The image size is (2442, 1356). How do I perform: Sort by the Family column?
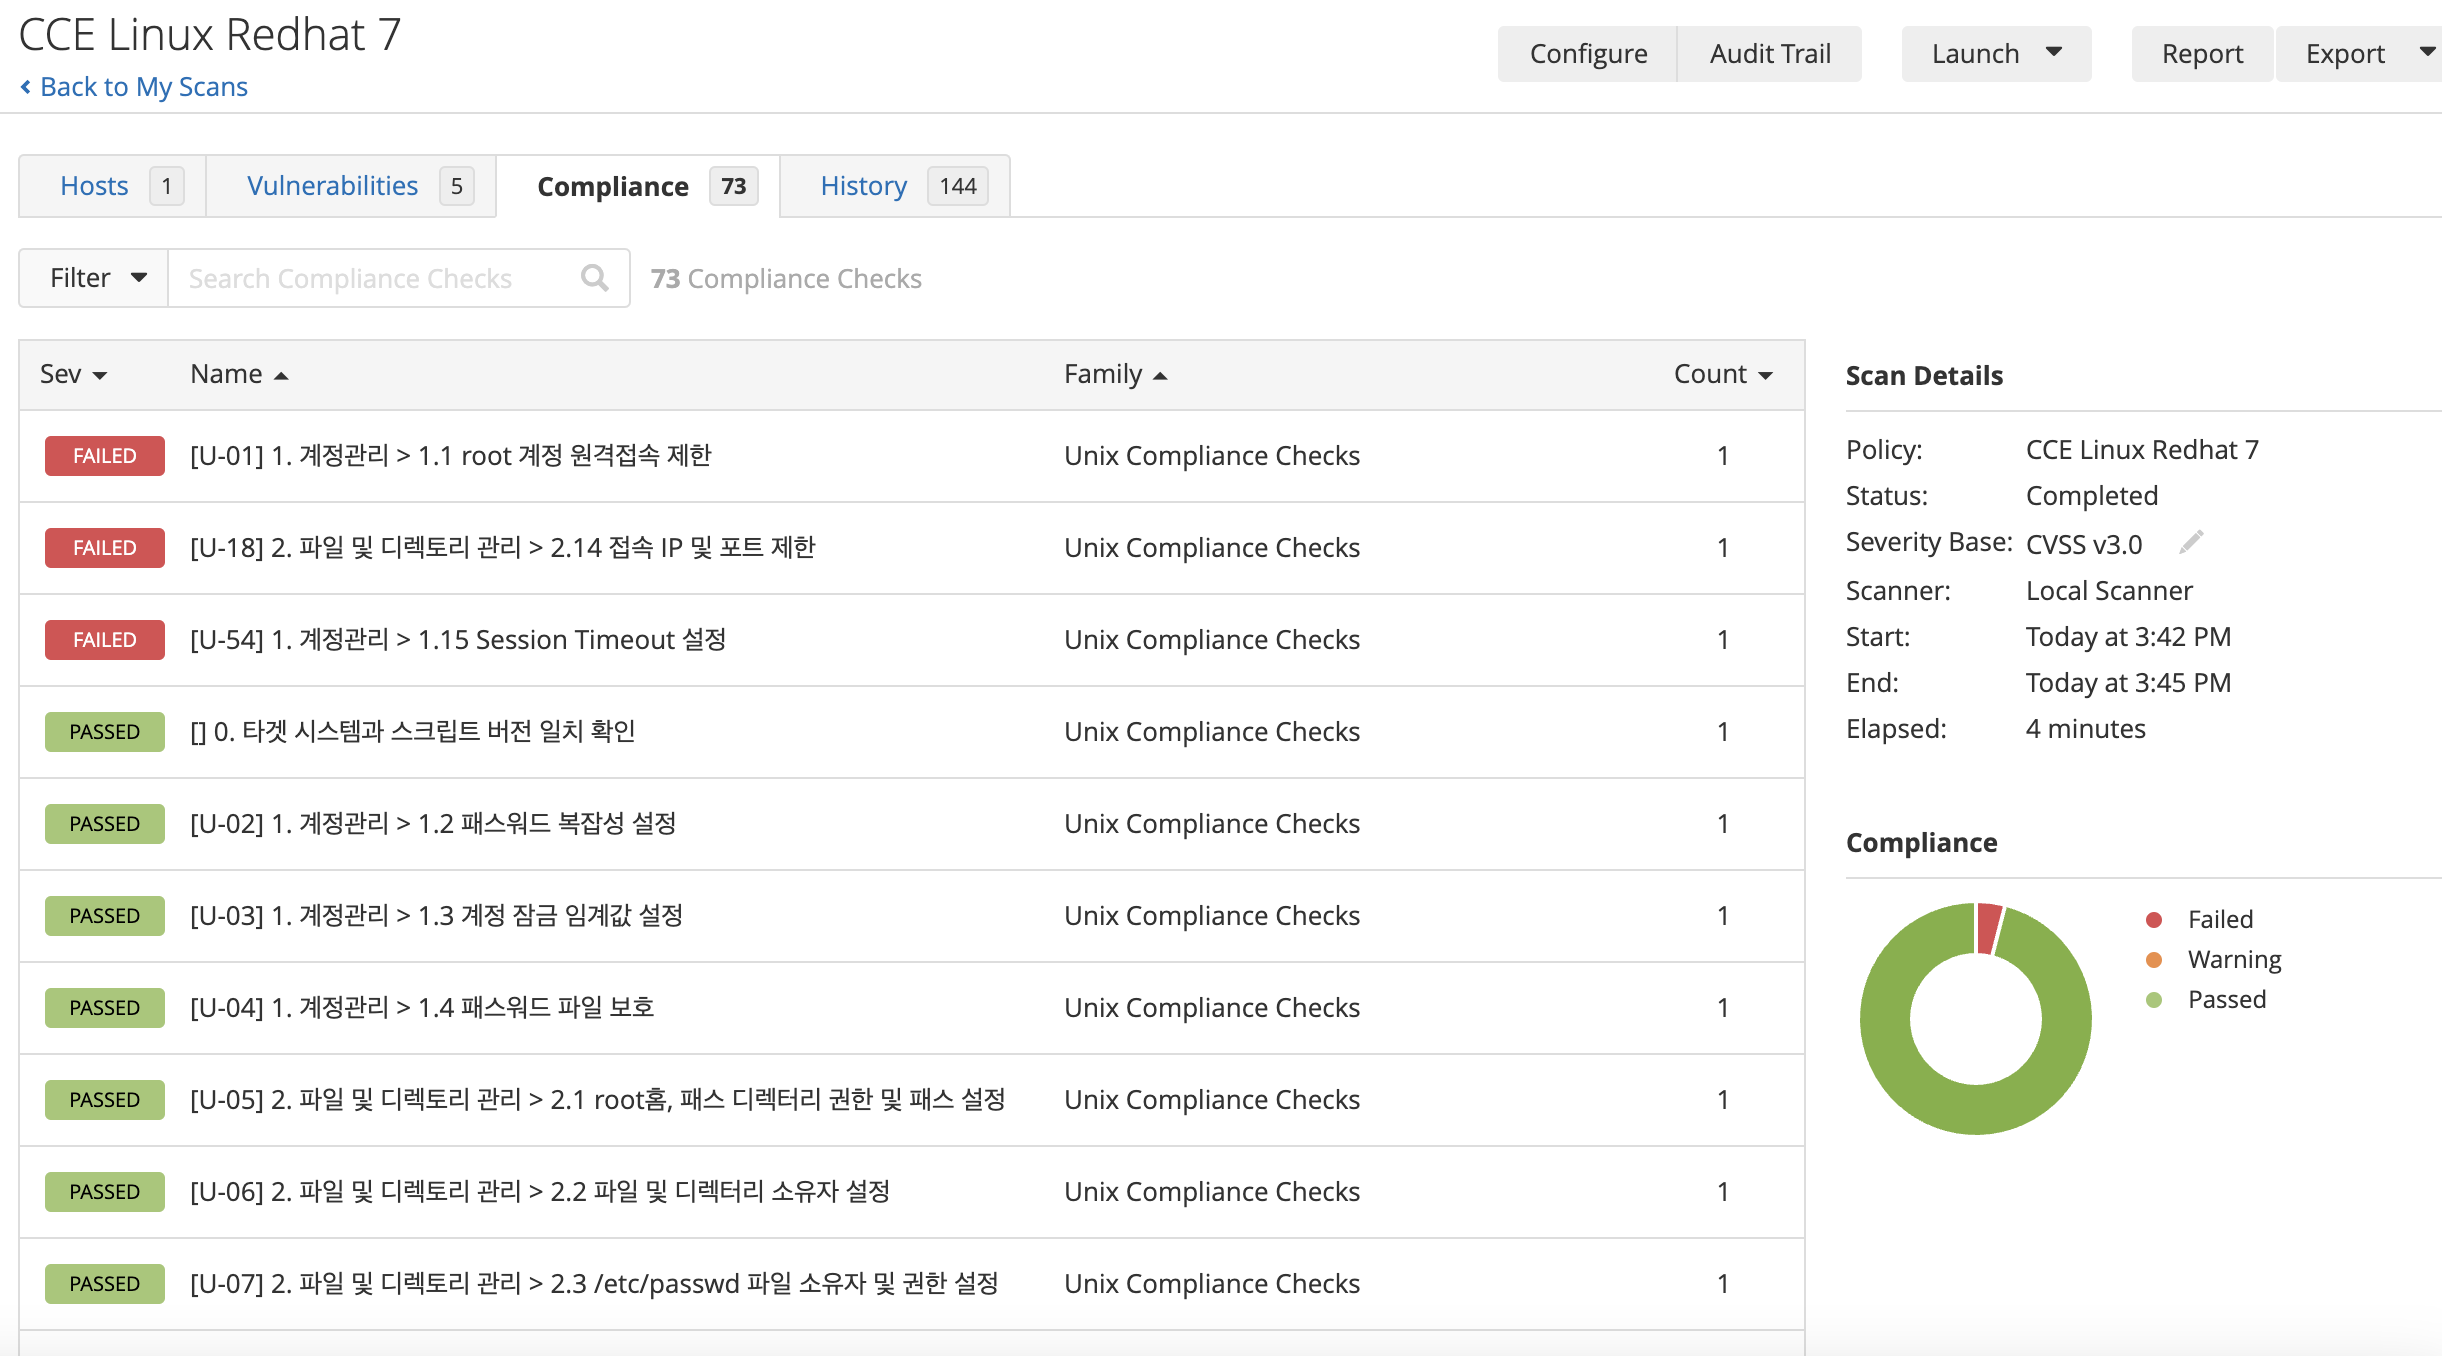(1115, 374)
